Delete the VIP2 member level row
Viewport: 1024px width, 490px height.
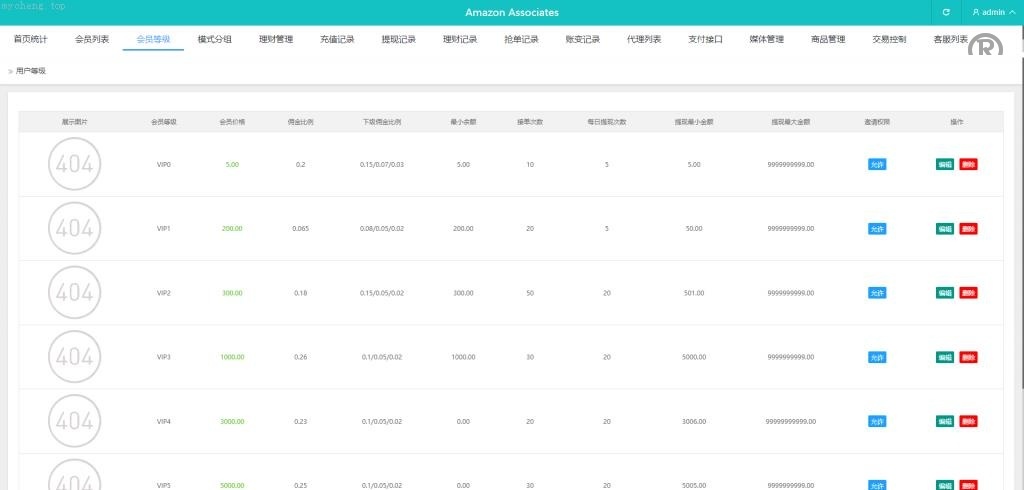click(x=968, y=293)
